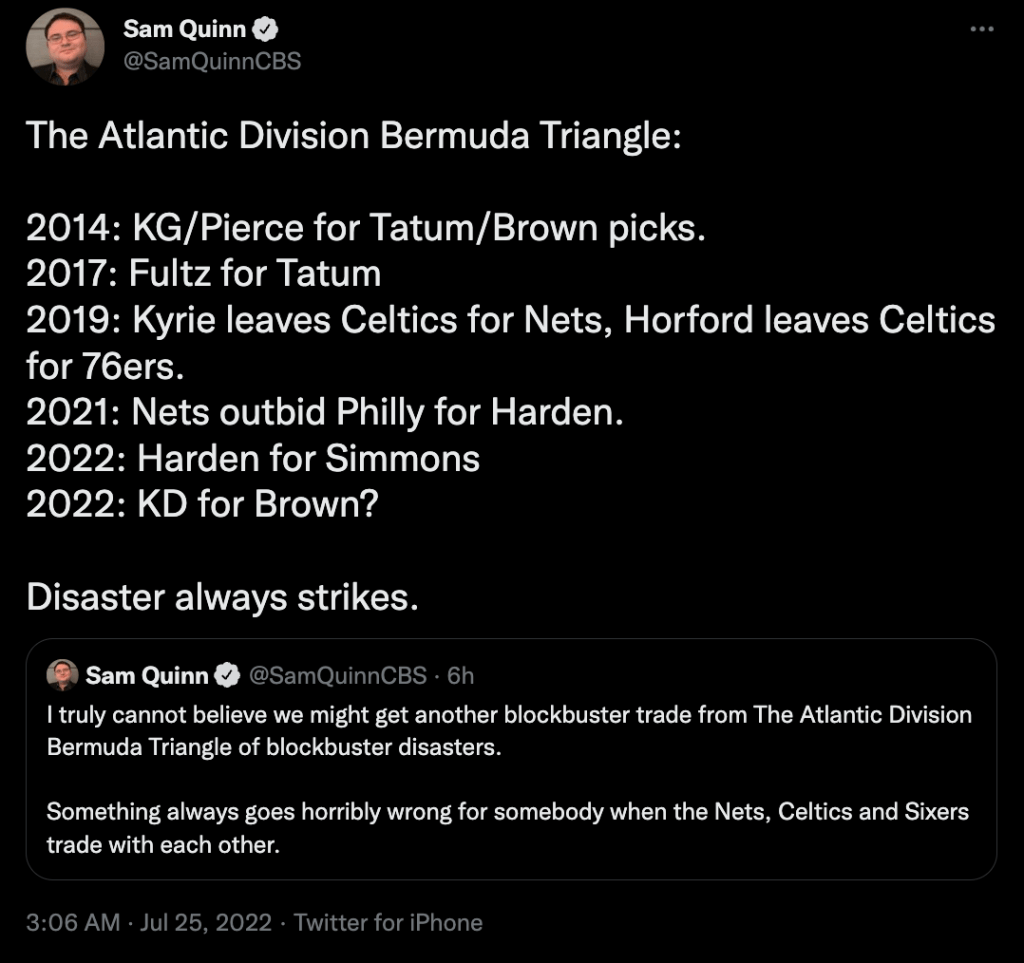1024x963 pixels.
Task: Click the small avatar in the quoted tweet
Action: pos(62,675)
